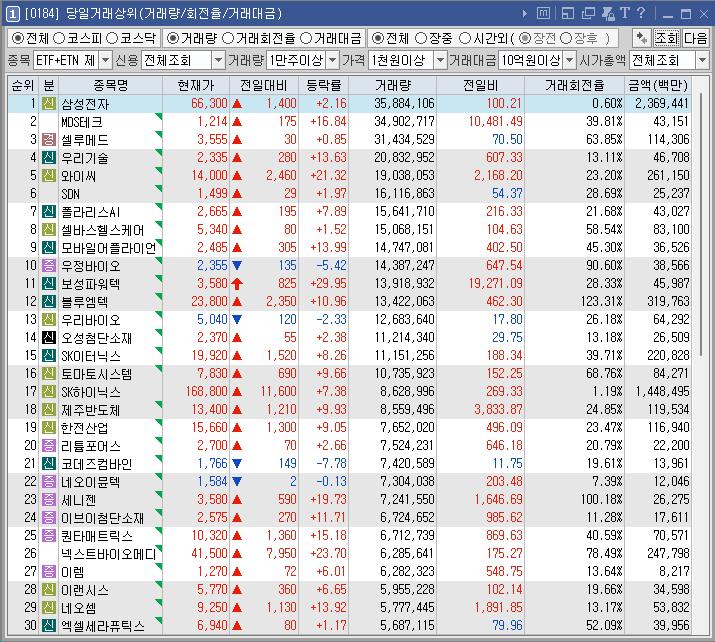Select stock name 삼성전자
The width and height of the screenshot is (715, 642).
tap(85, 104)
